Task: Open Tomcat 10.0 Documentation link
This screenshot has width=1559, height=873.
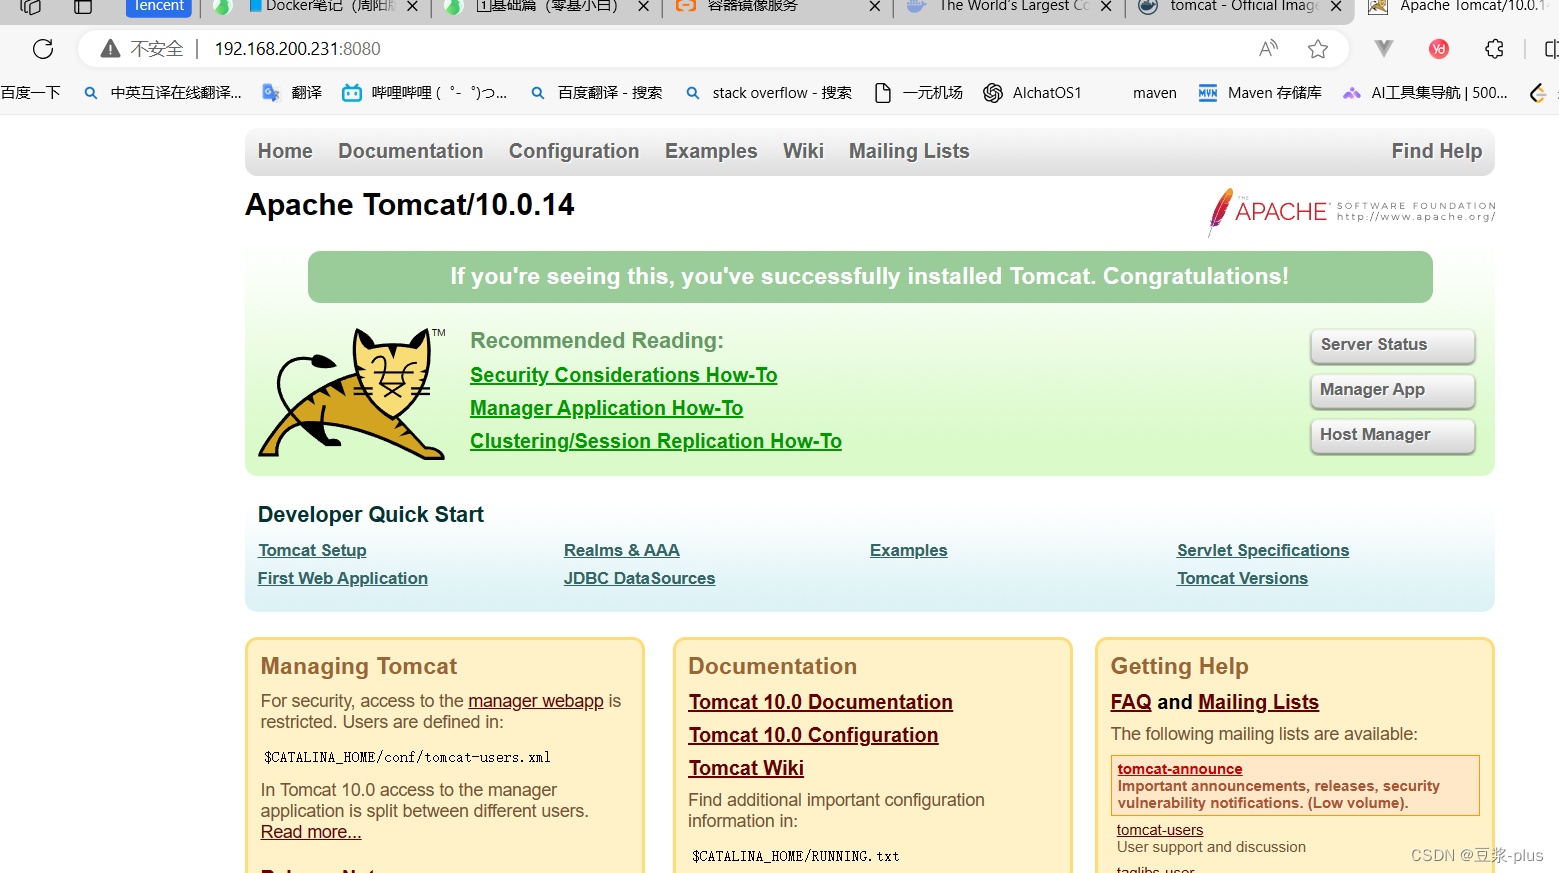Action: point(820,702)
